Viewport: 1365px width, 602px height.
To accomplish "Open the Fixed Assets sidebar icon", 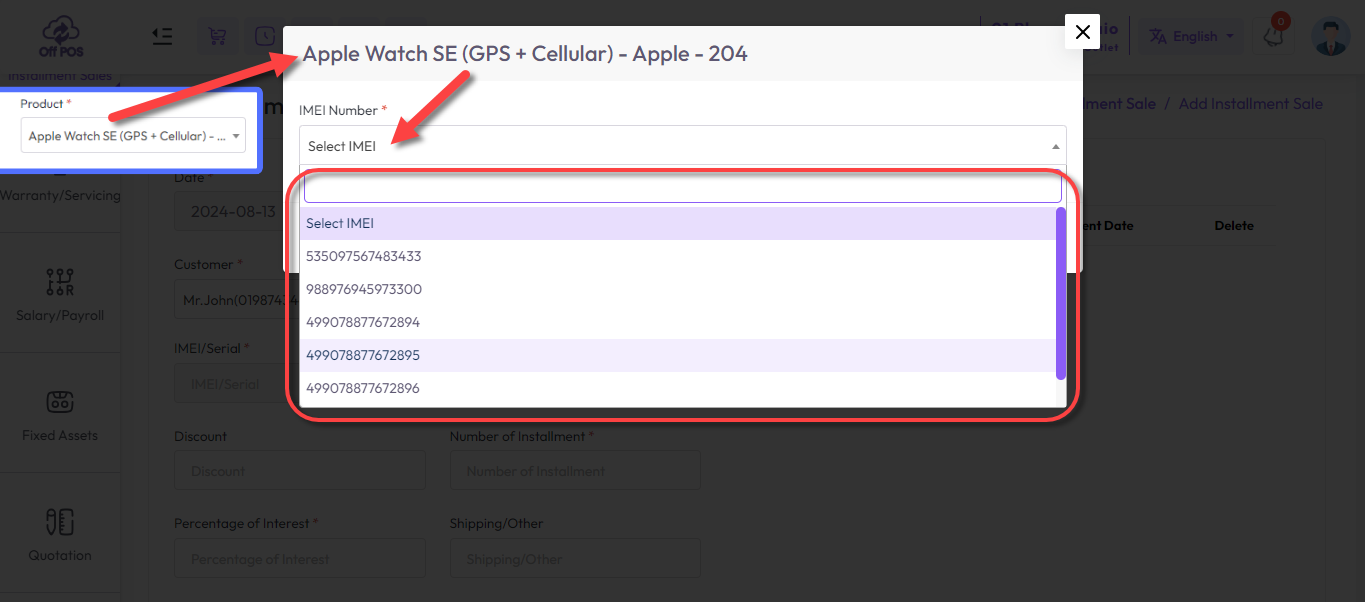I will (60, 402).
